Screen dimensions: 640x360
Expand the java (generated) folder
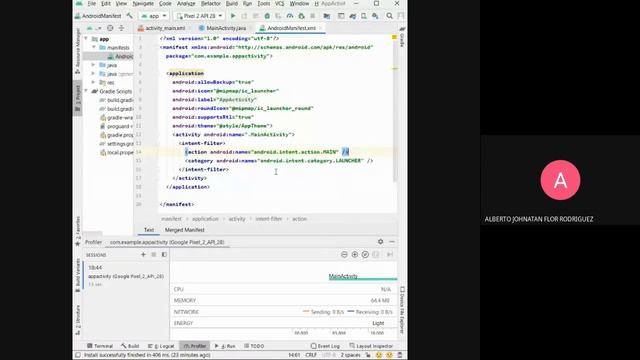(x=93, y=74)
